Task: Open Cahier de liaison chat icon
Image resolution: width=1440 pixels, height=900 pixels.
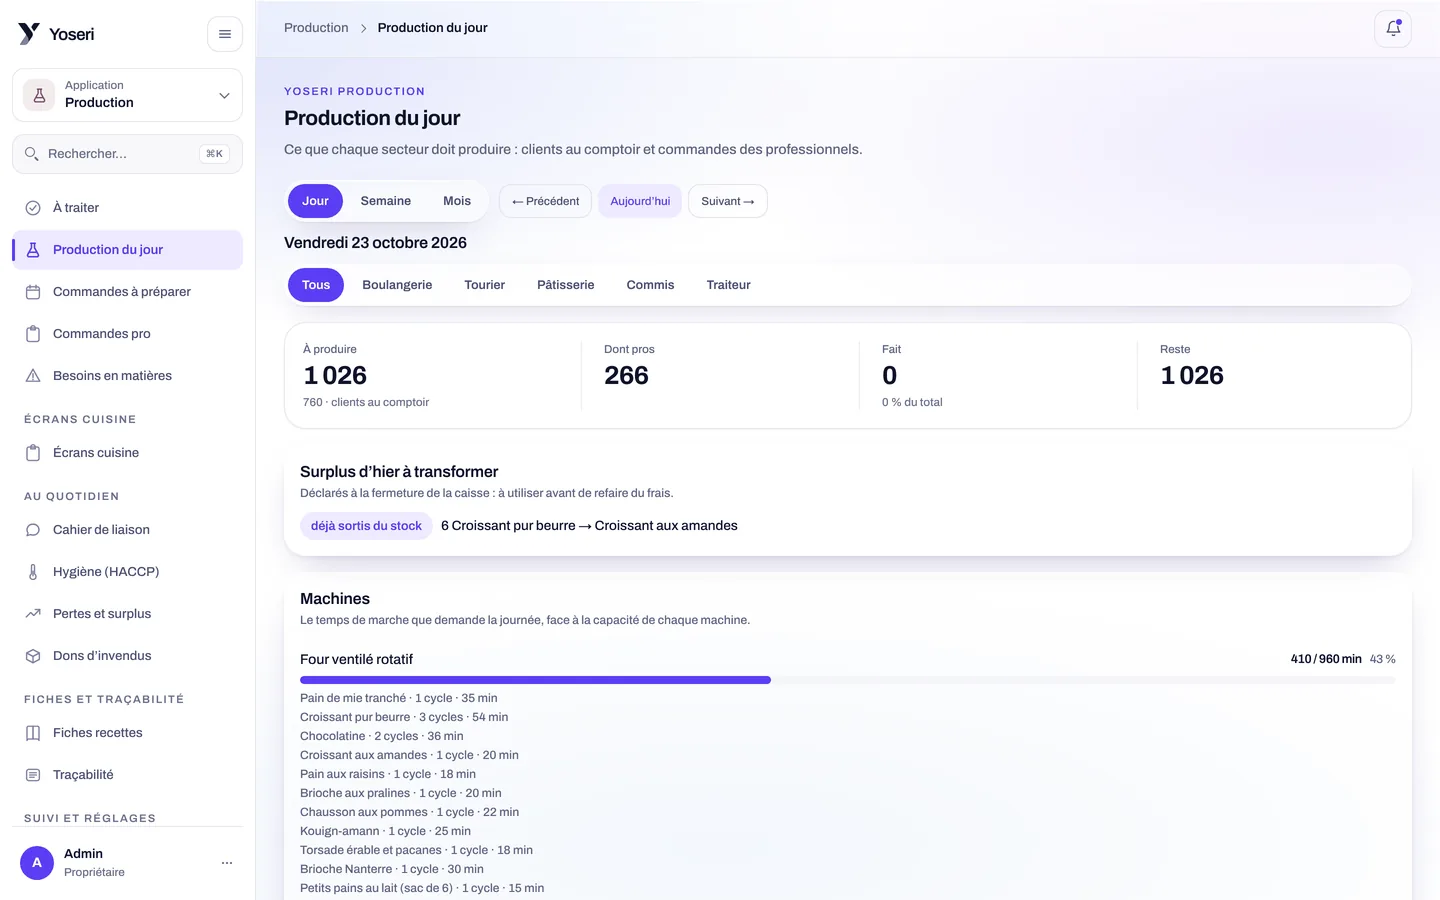Action: pyautogui.click(x=33, y=530)
